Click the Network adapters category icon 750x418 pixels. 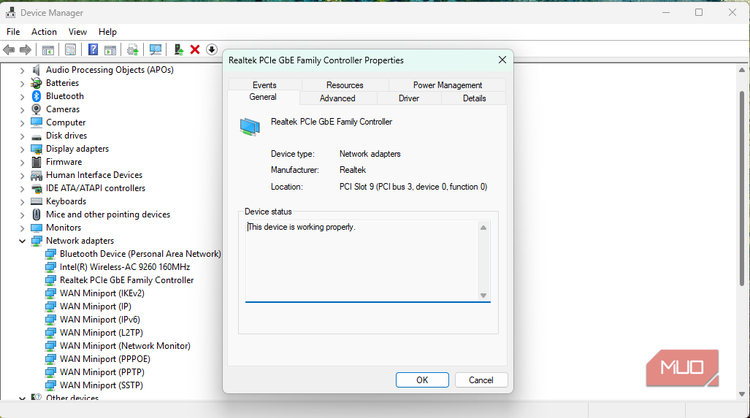coord(36,241)
